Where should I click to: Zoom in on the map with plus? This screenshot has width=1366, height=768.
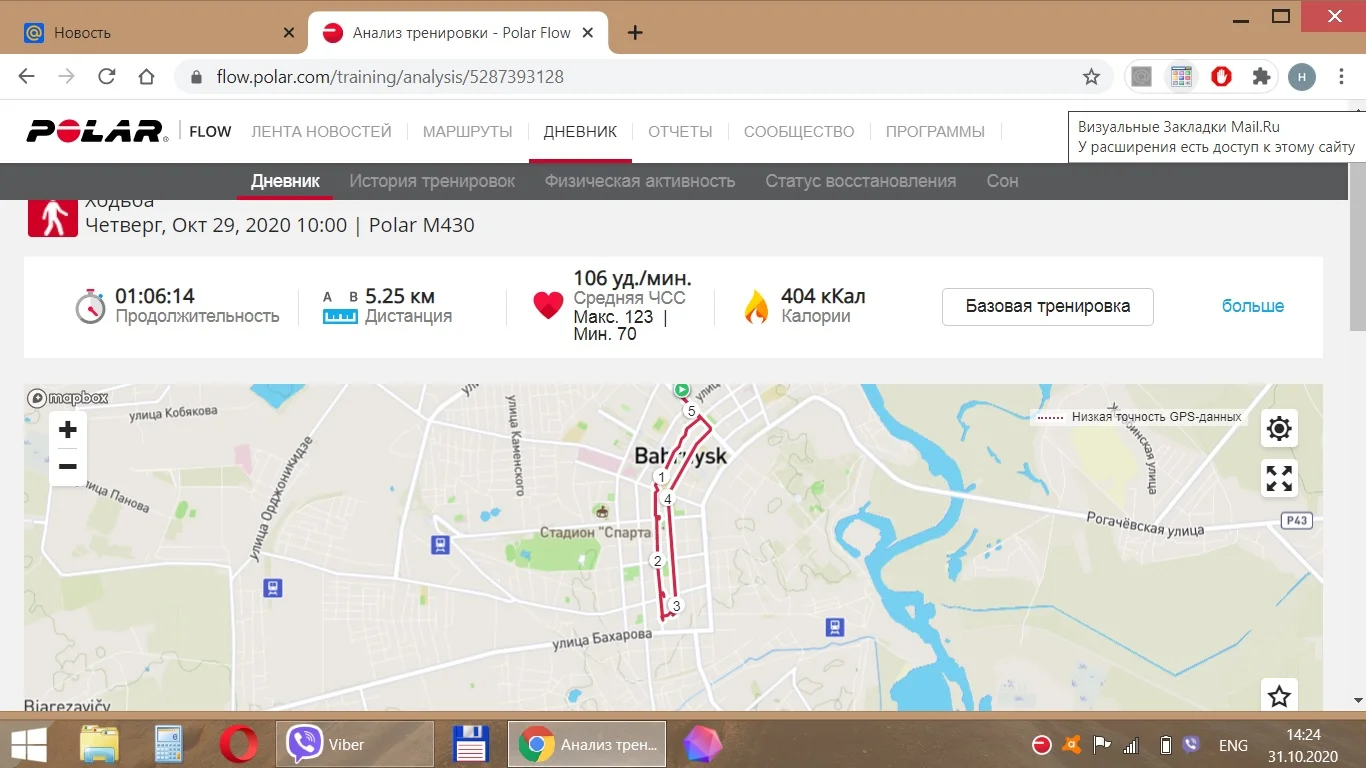coord(68,430)
